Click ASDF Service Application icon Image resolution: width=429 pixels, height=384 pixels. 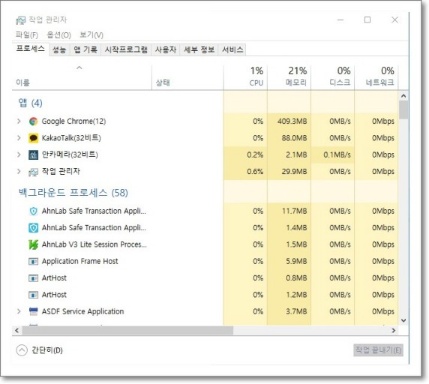33,311
